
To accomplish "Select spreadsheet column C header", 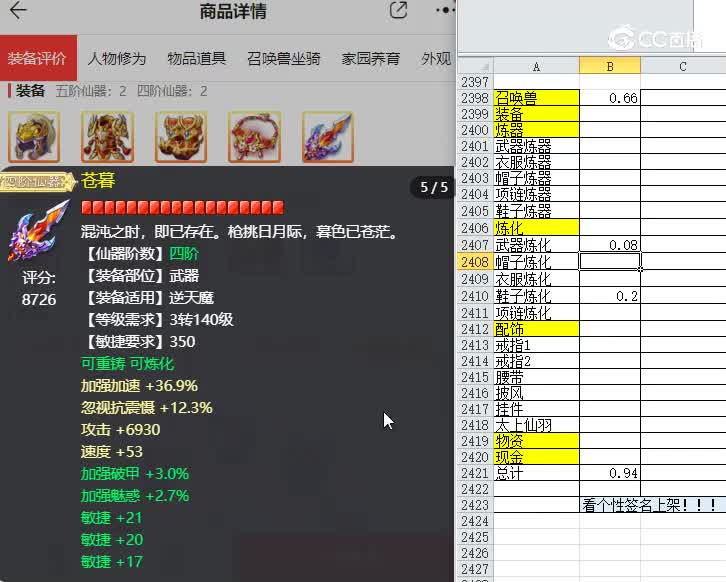I will tap(683, 67).
